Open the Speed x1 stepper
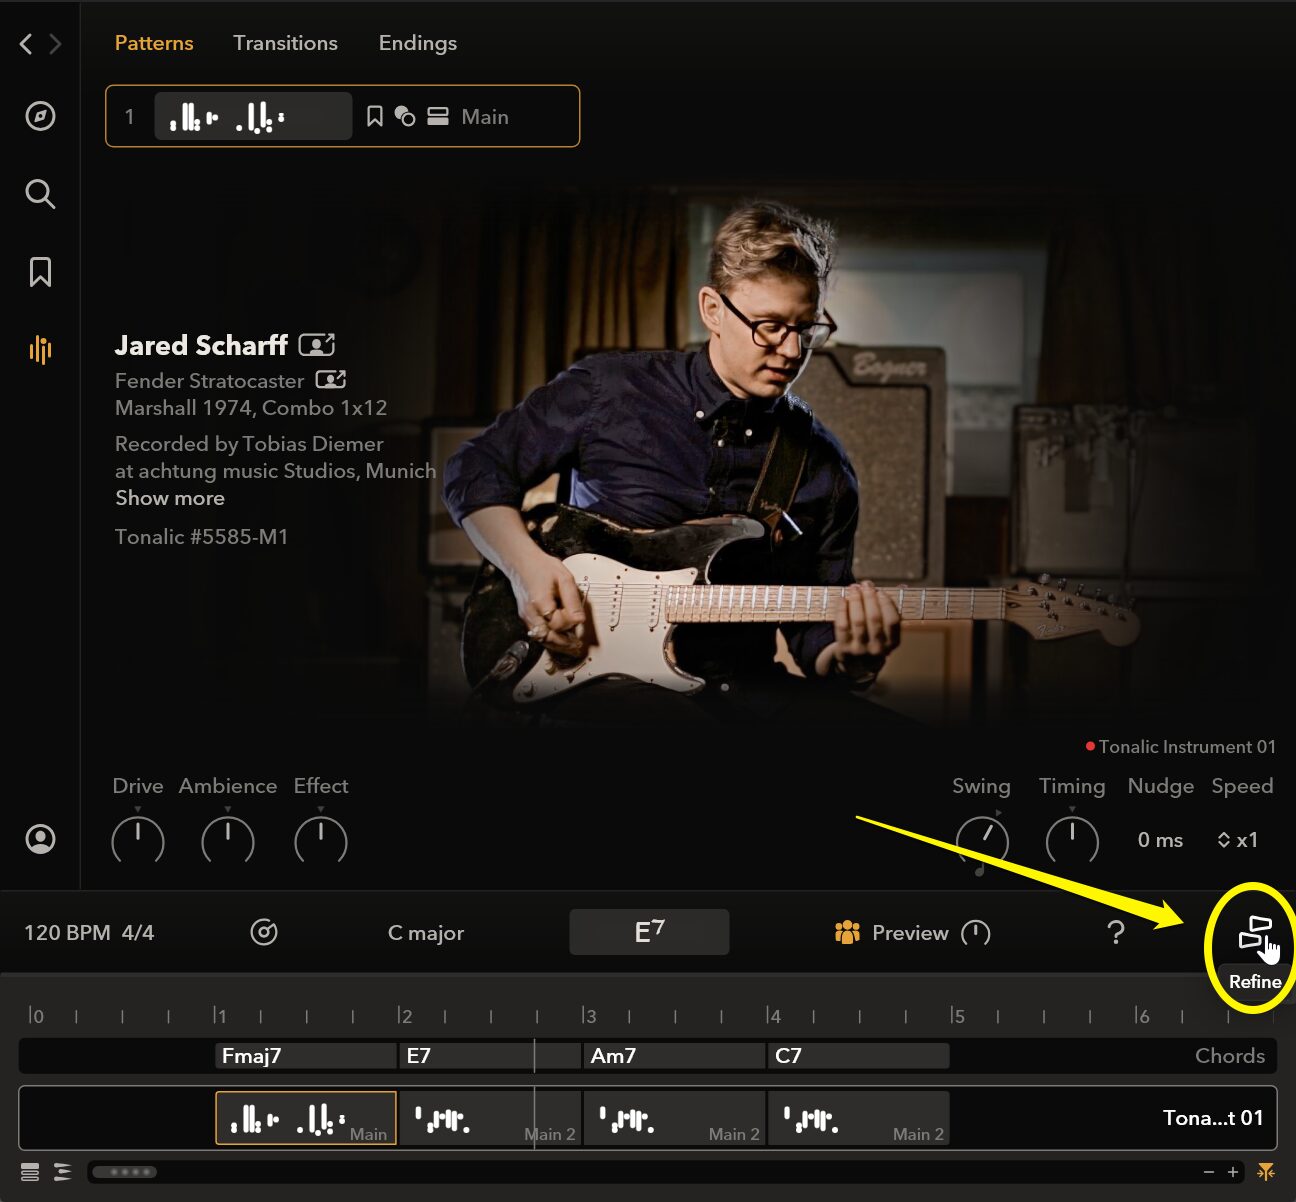The image size is (1296, 1202). [x=1237, y=840]
